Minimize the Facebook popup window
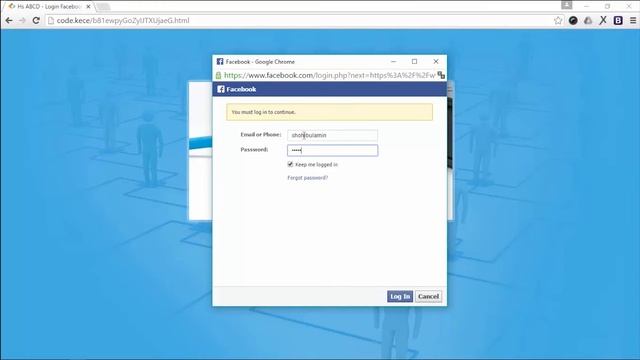Image resolution: width=640 pixels, height=360 pixels. tap(393, 62)
